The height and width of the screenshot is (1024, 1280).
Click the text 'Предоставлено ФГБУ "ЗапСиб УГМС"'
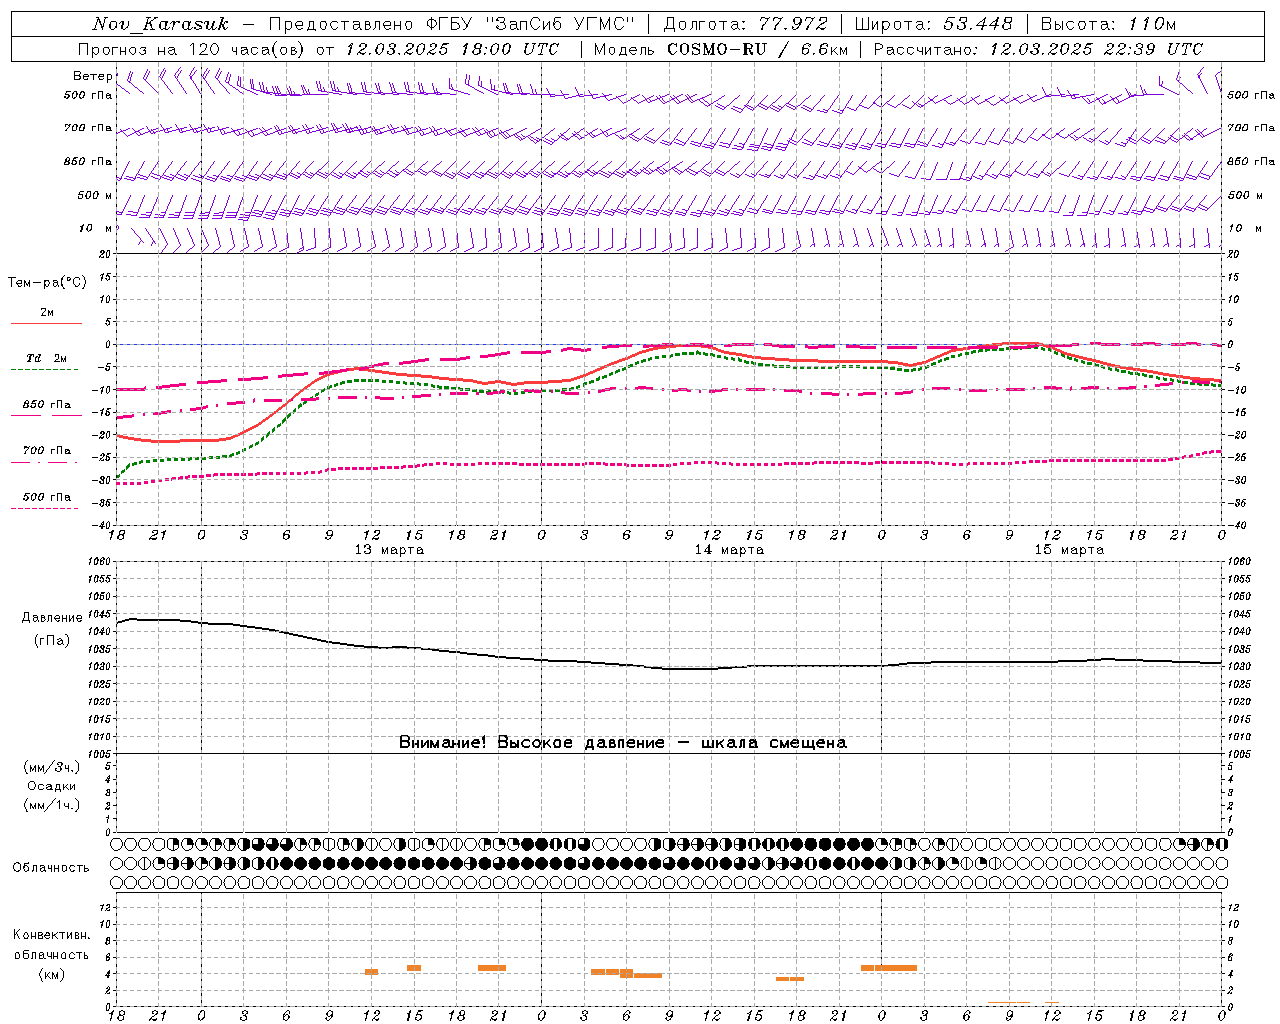452,24
